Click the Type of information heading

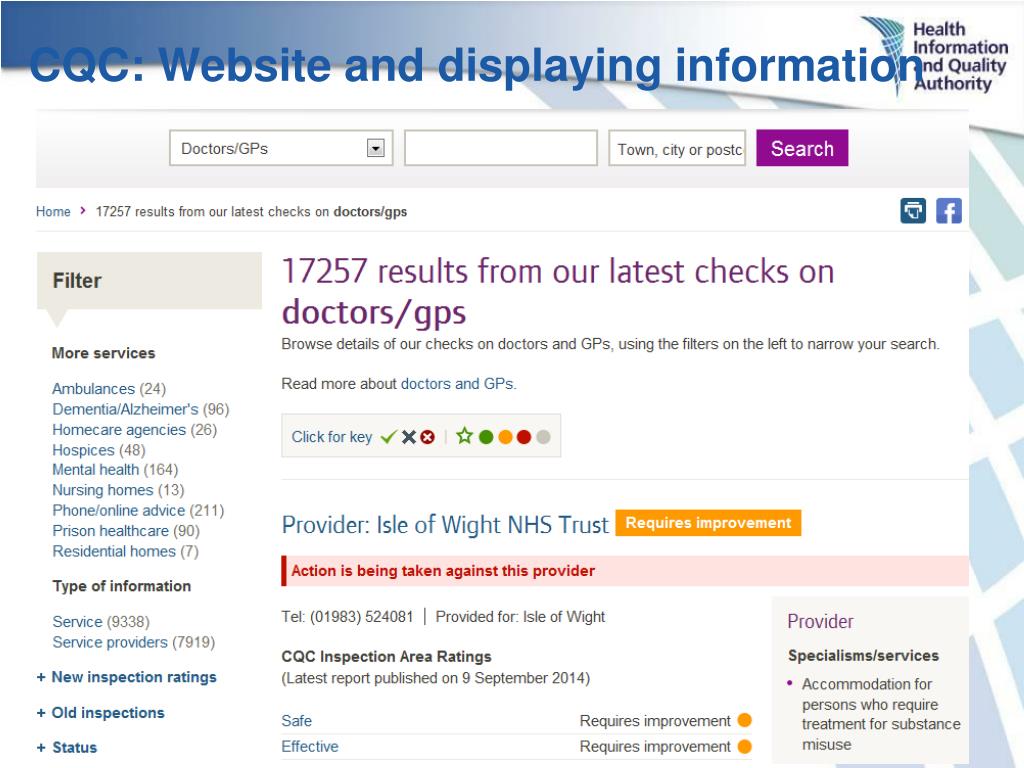(121, 586)
